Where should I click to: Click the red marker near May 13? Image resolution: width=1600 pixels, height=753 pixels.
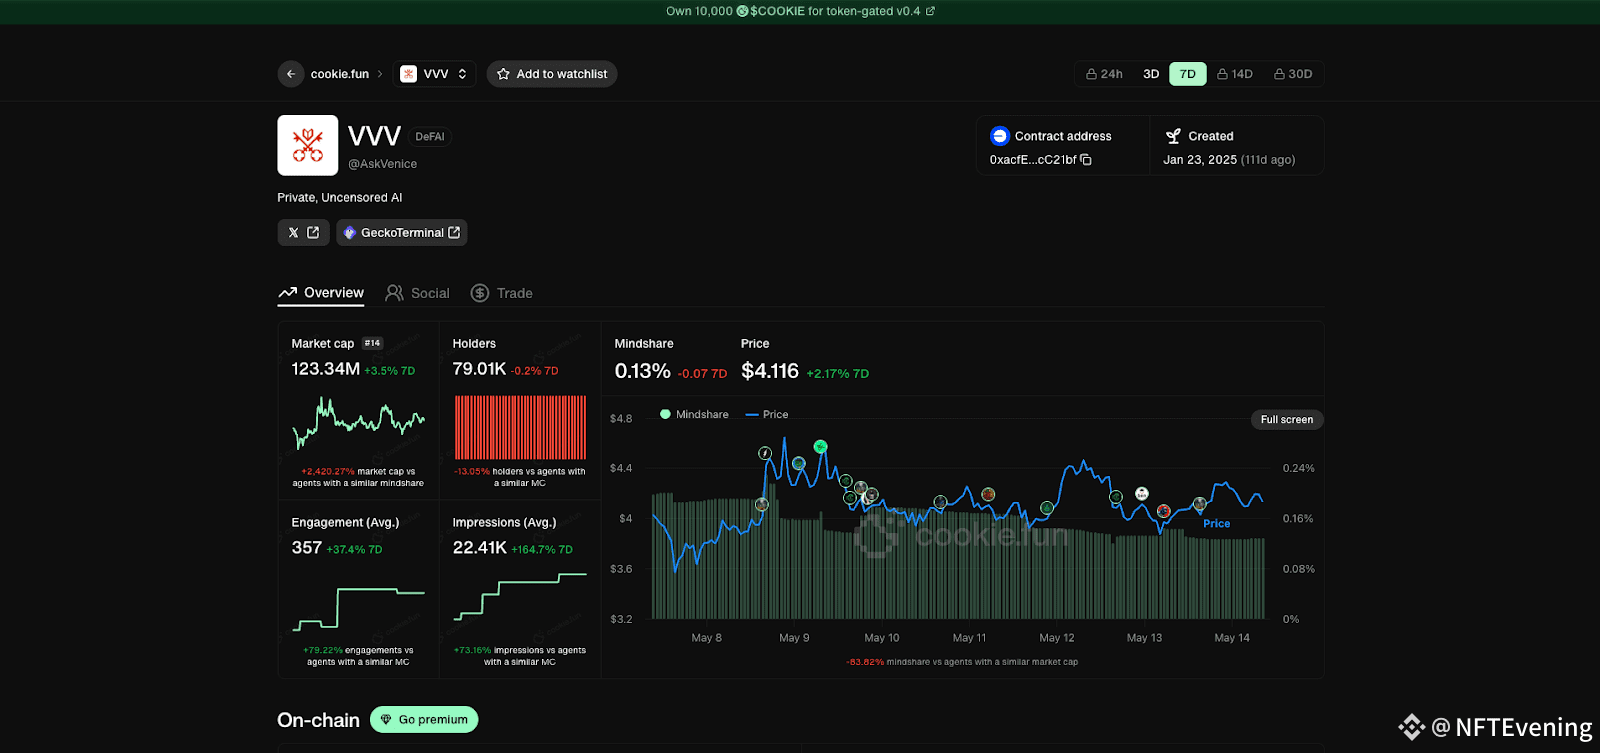(1164, 511)
